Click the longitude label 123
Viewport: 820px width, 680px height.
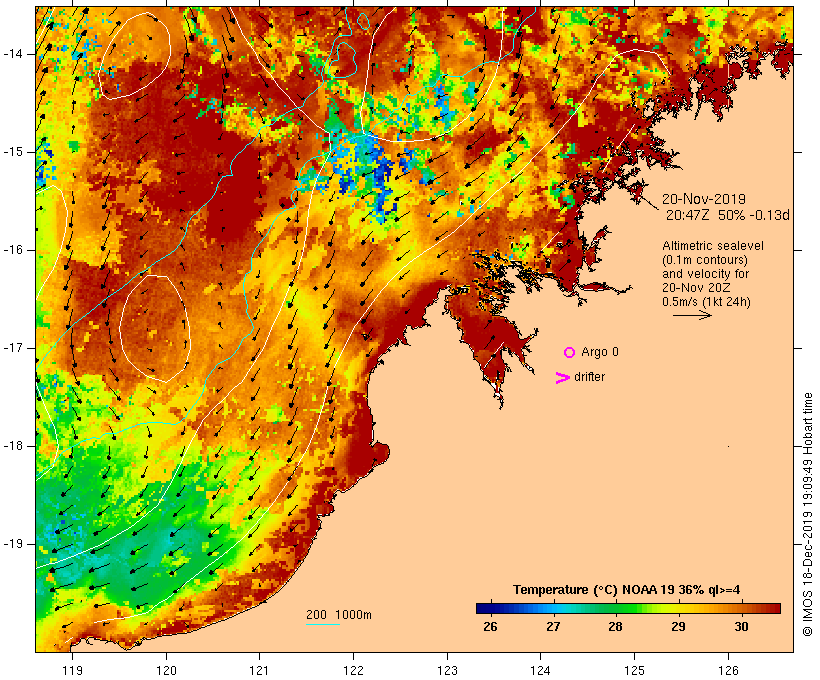coord(447,670)
